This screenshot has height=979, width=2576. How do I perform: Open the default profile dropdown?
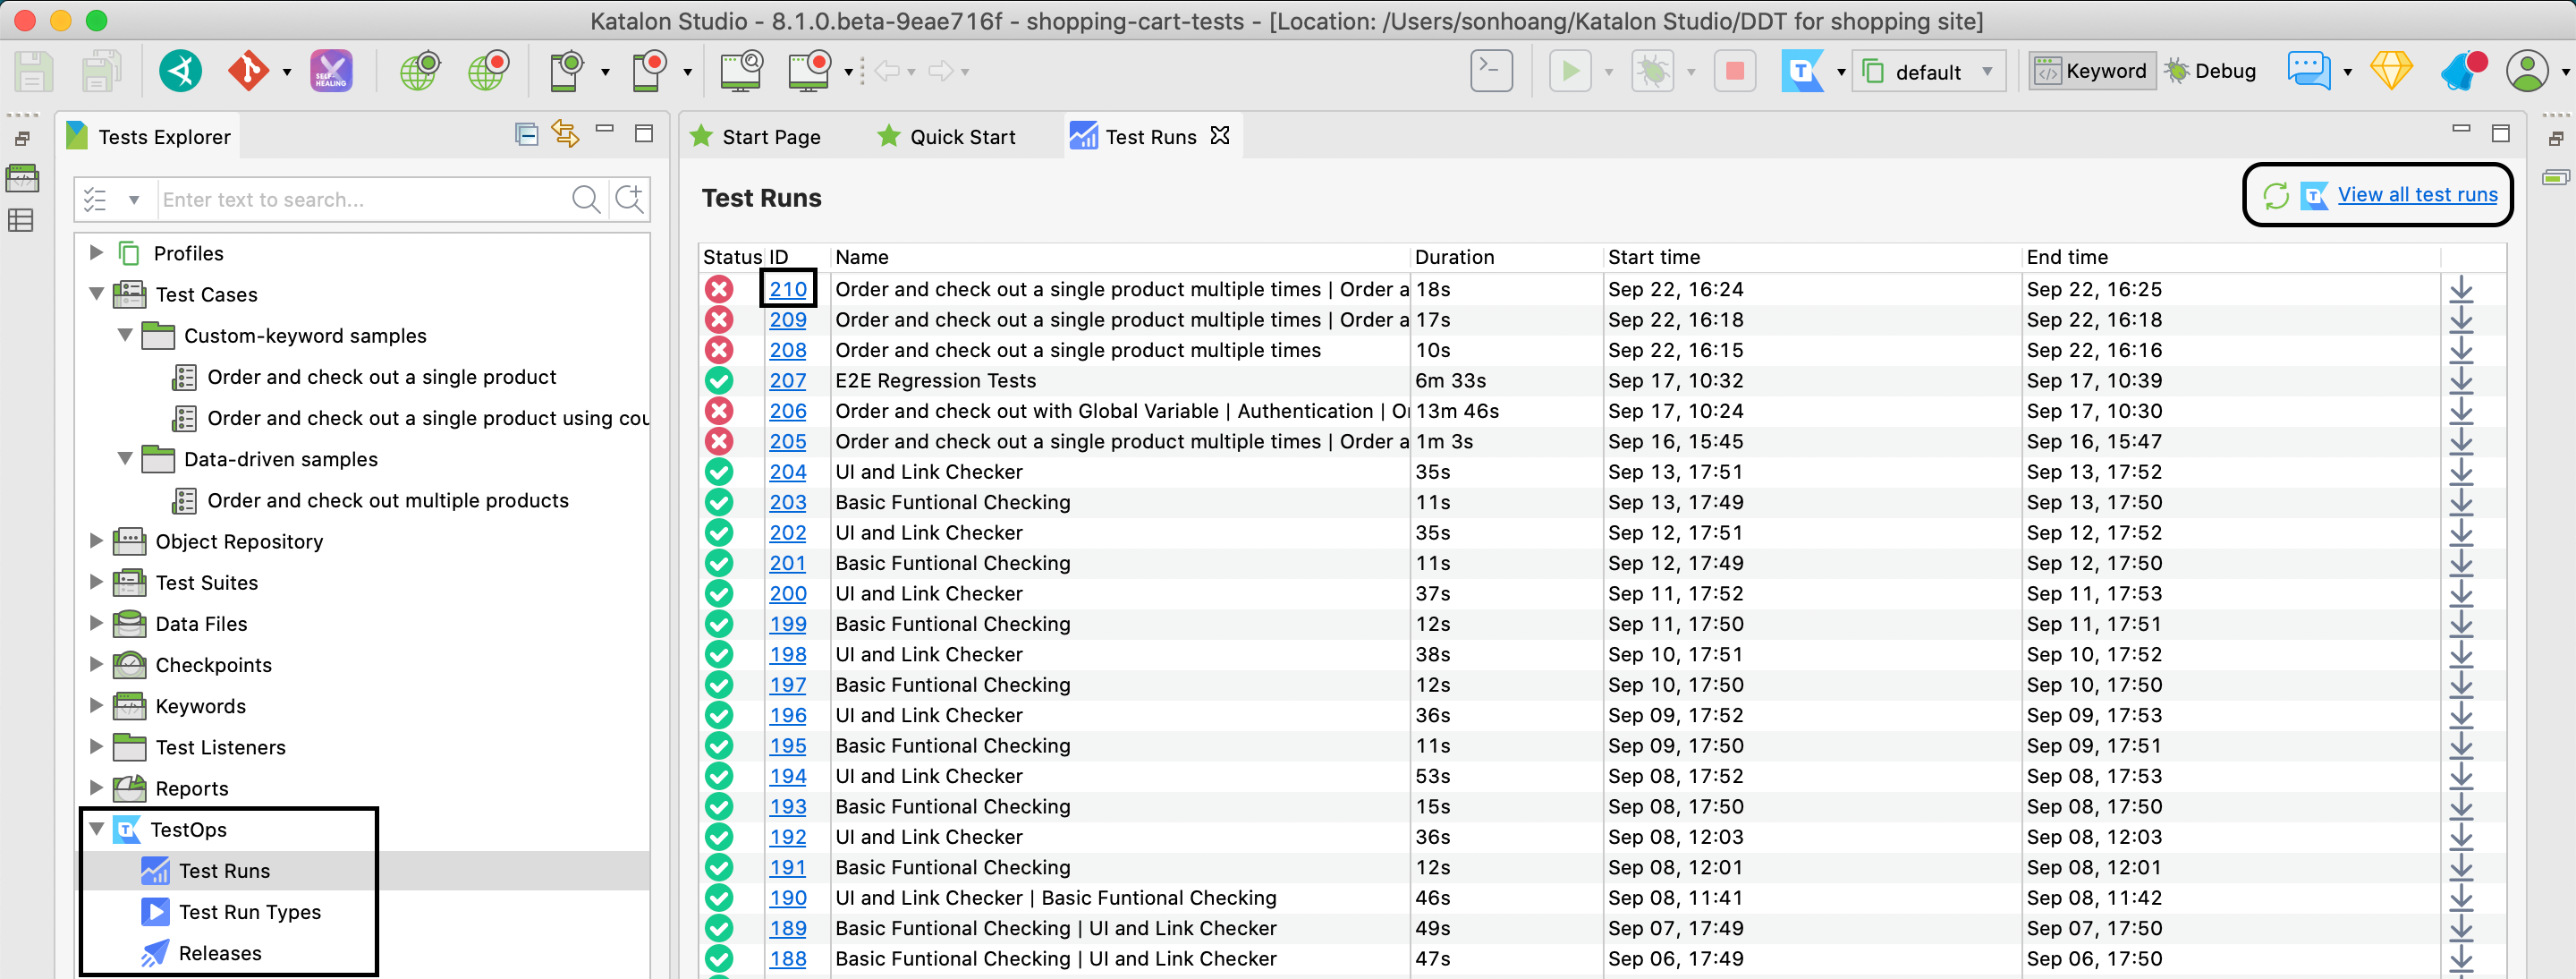coord(1929,72)
